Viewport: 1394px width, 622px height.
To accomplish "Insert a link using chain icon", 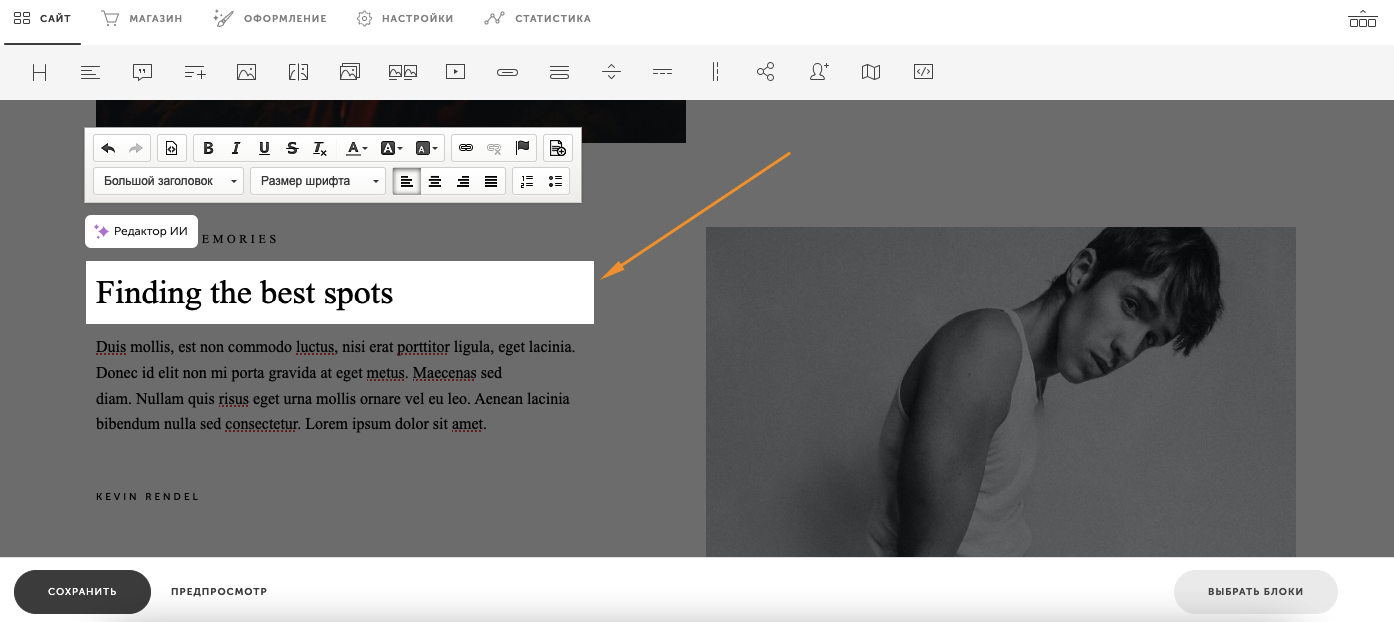I will [466, 148].
